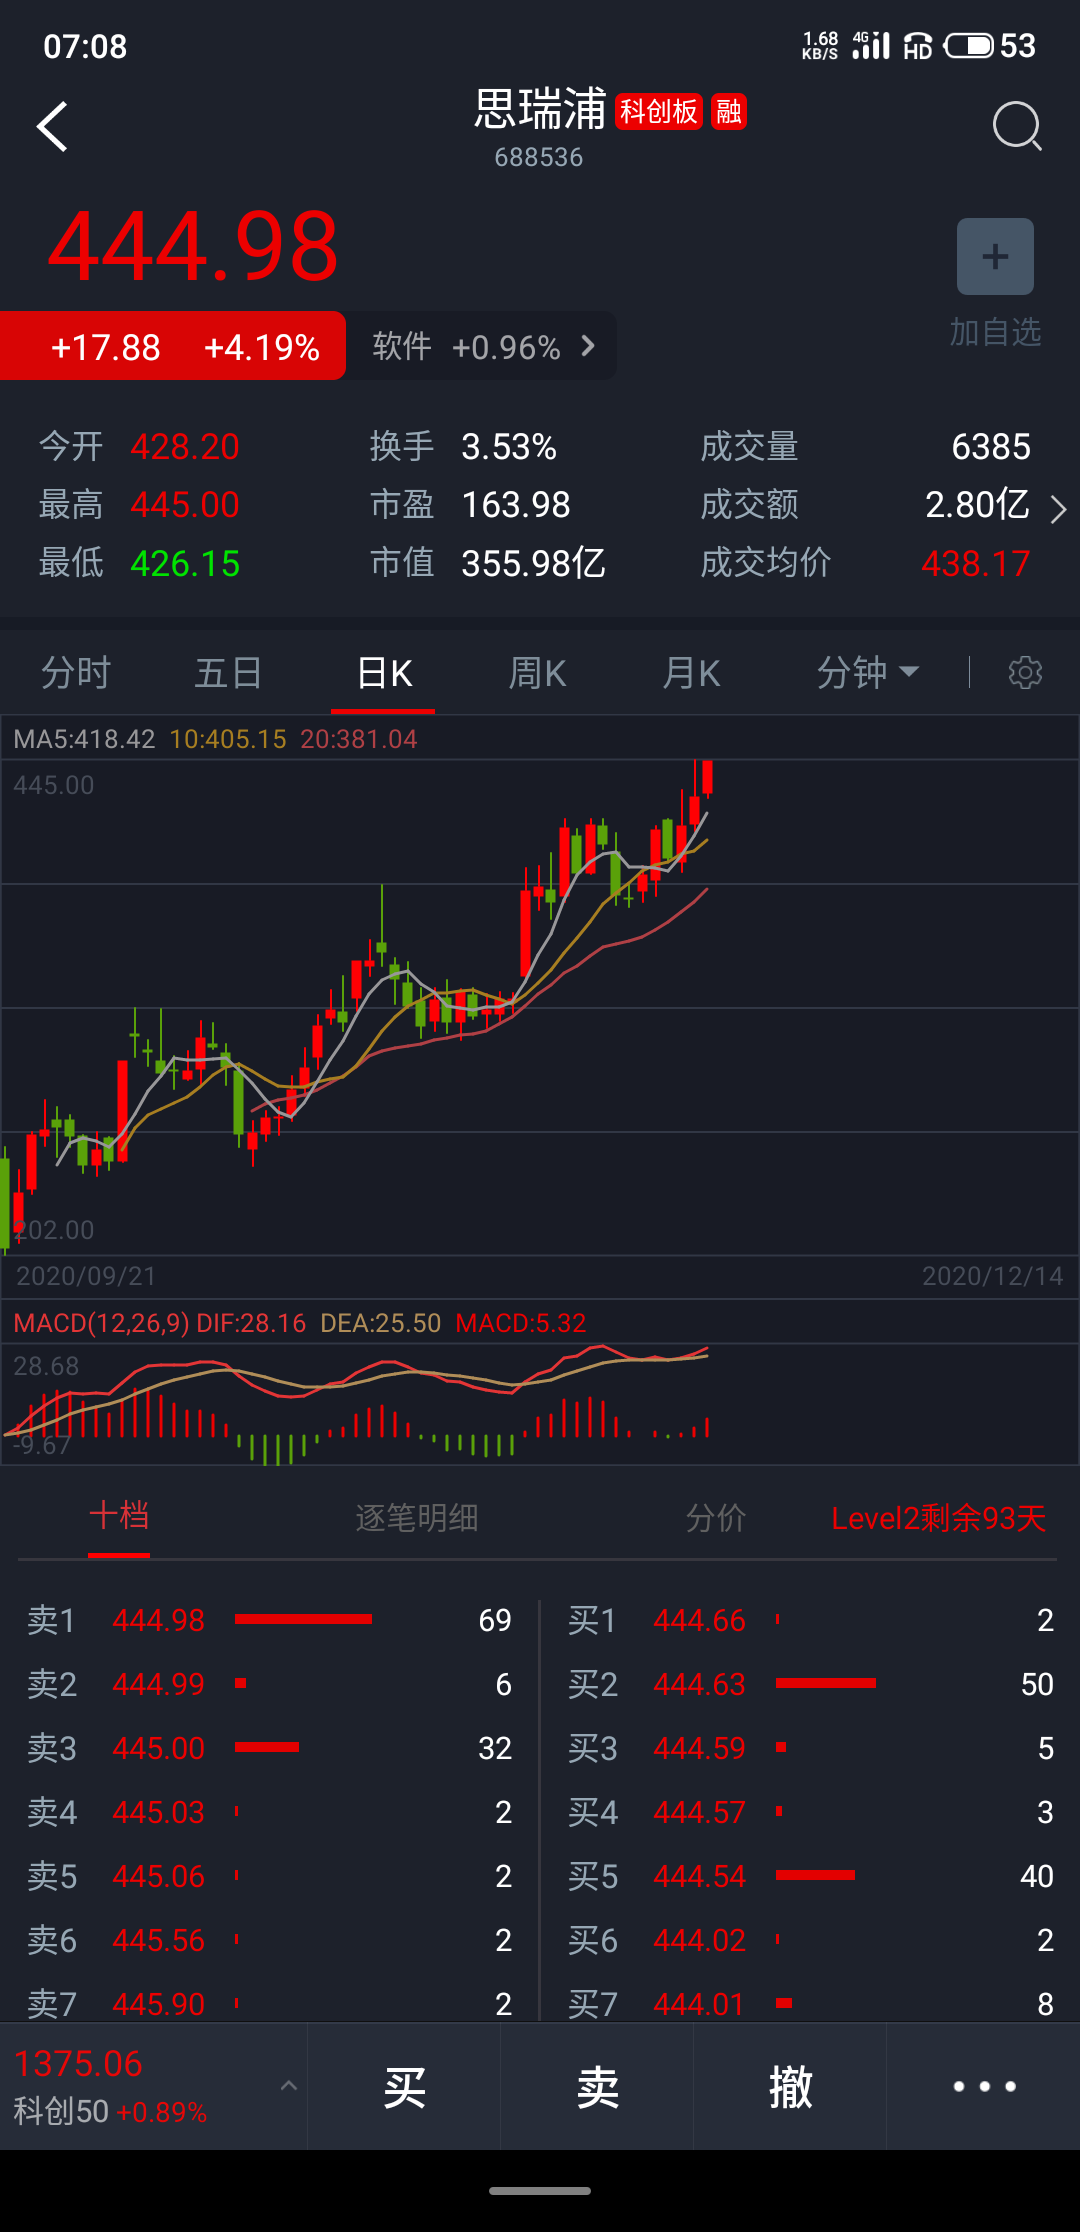Tap the 4G signal strength icon

tap(871, 45)
